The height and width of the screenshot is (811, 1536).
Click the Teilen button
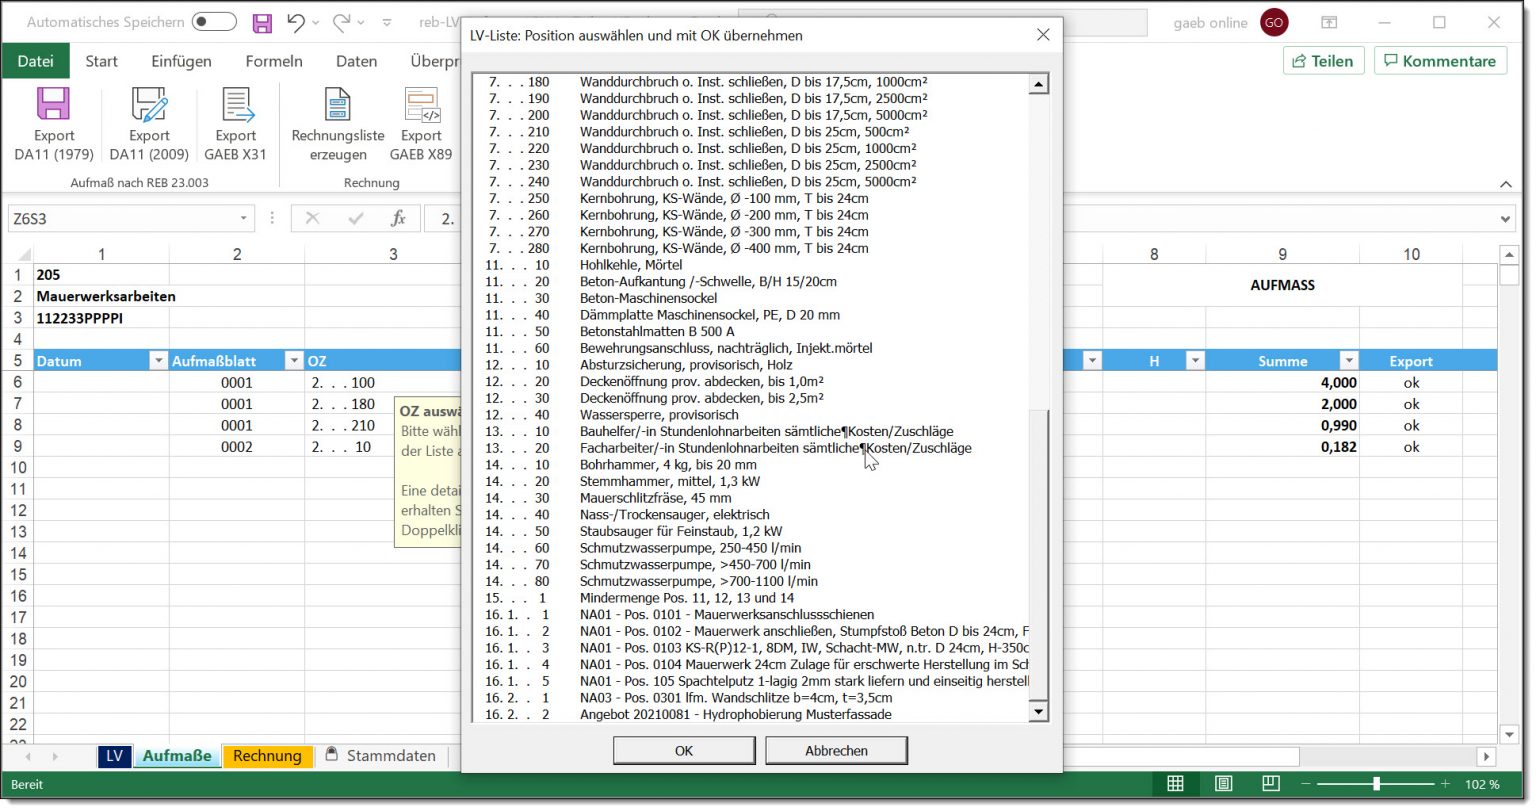click(1323, 60)
